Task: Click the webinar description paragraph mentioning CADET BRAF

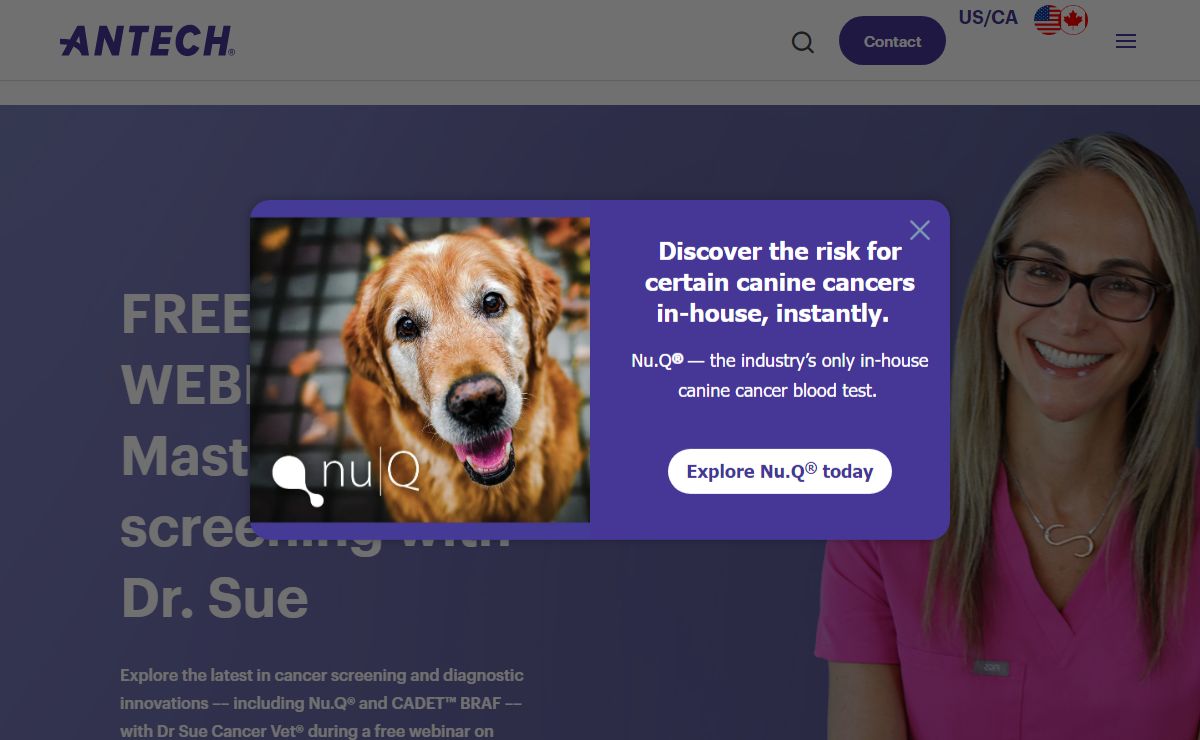Action: click(x=322, y=703)
